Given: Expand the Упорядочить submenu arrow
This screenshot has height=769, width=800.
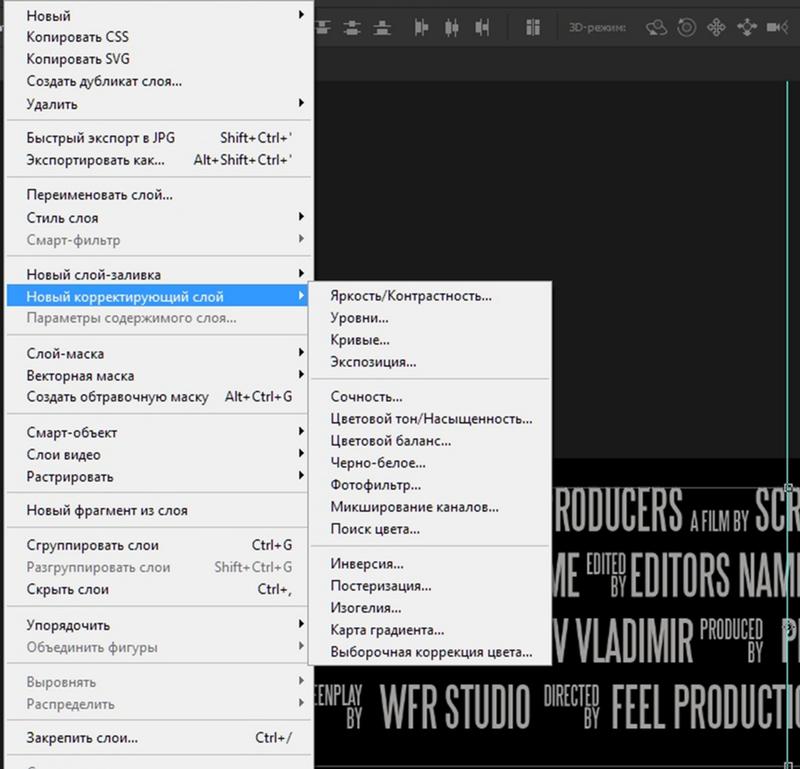Looking at the screenshot, I should click(x=301, y=624).
